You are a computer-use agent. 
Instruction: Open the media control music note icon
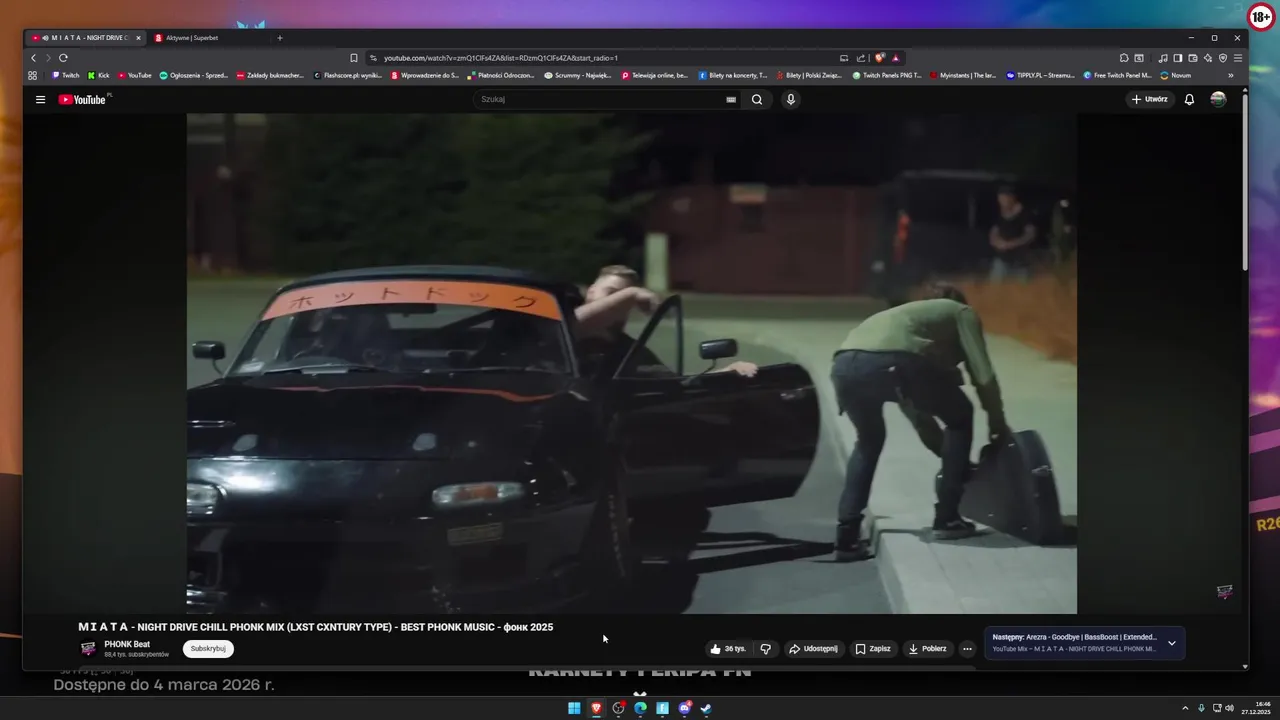point(1163,58)
